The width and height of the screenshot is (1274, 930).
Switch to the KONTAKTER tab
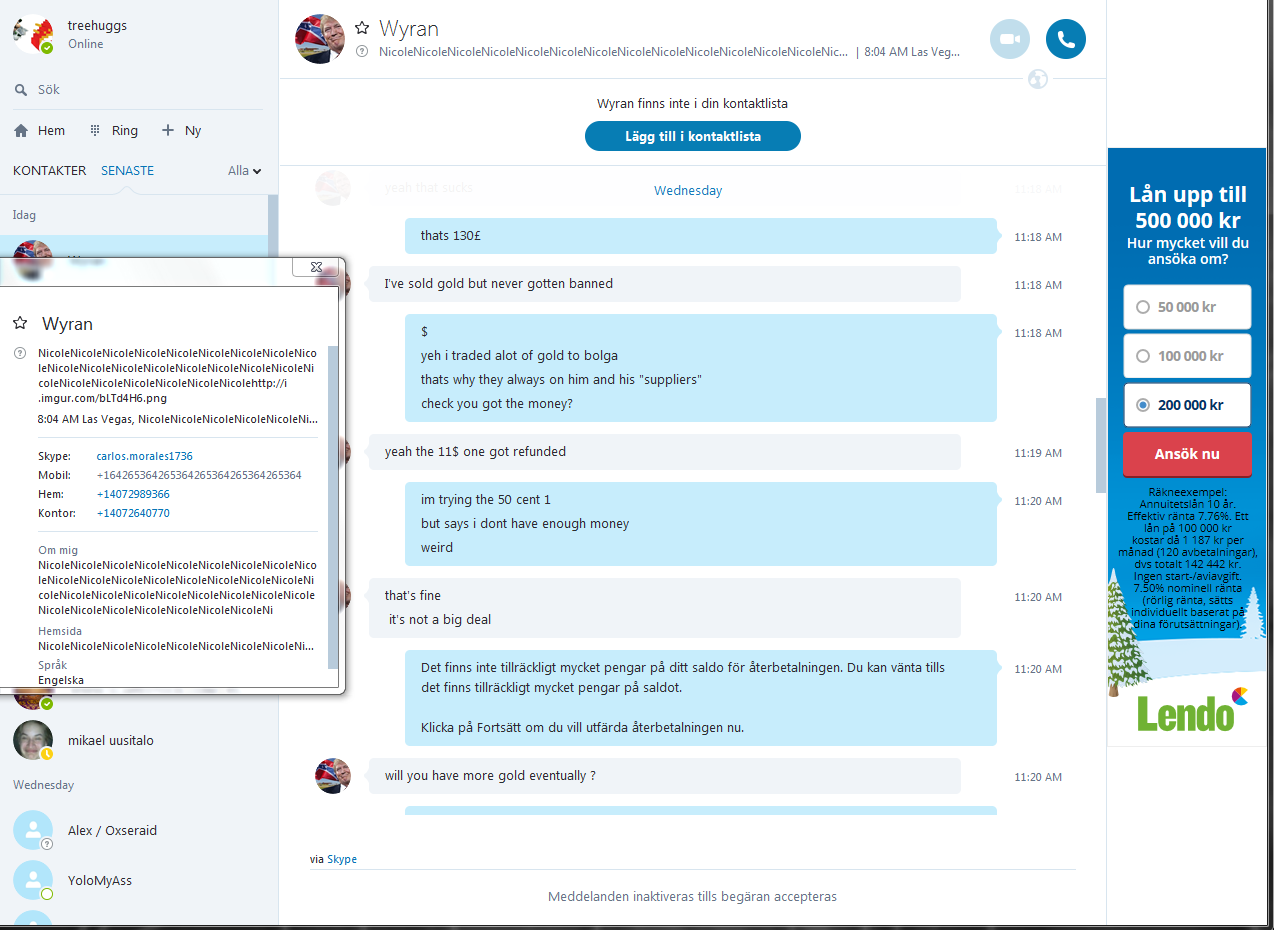pyautogui.click(x=50, y=171)
